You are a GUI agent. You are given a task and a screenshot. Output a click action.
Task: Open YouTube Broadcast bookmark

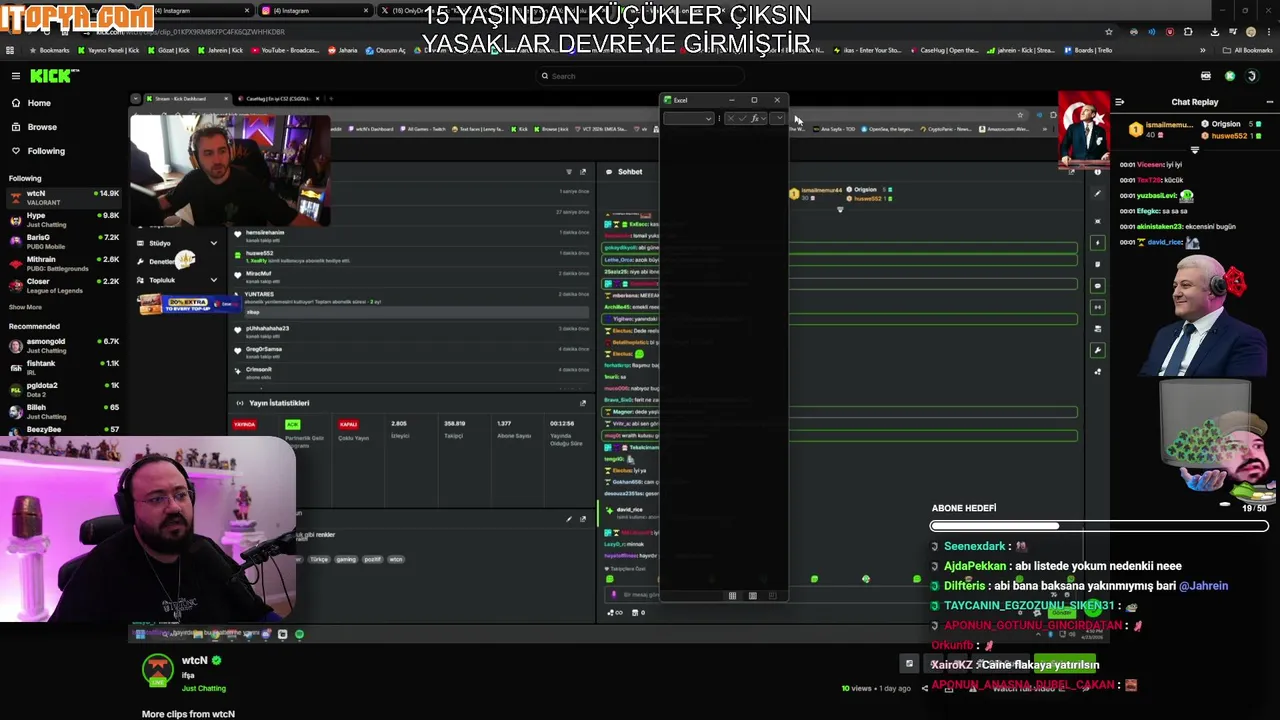(284, 50)
